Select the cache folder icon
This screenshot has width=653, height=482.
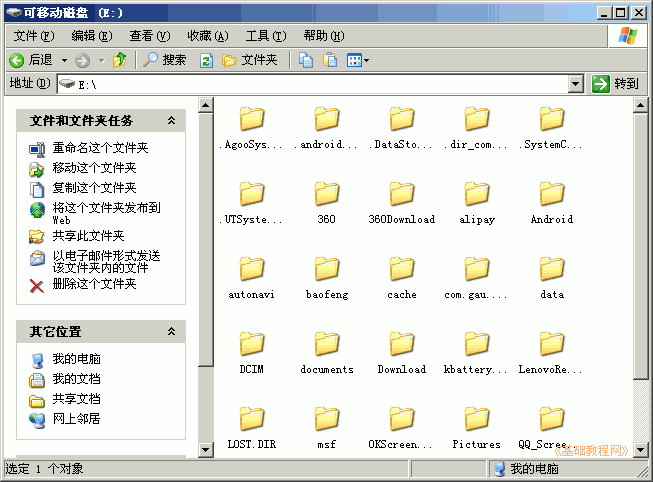point(401,269)
